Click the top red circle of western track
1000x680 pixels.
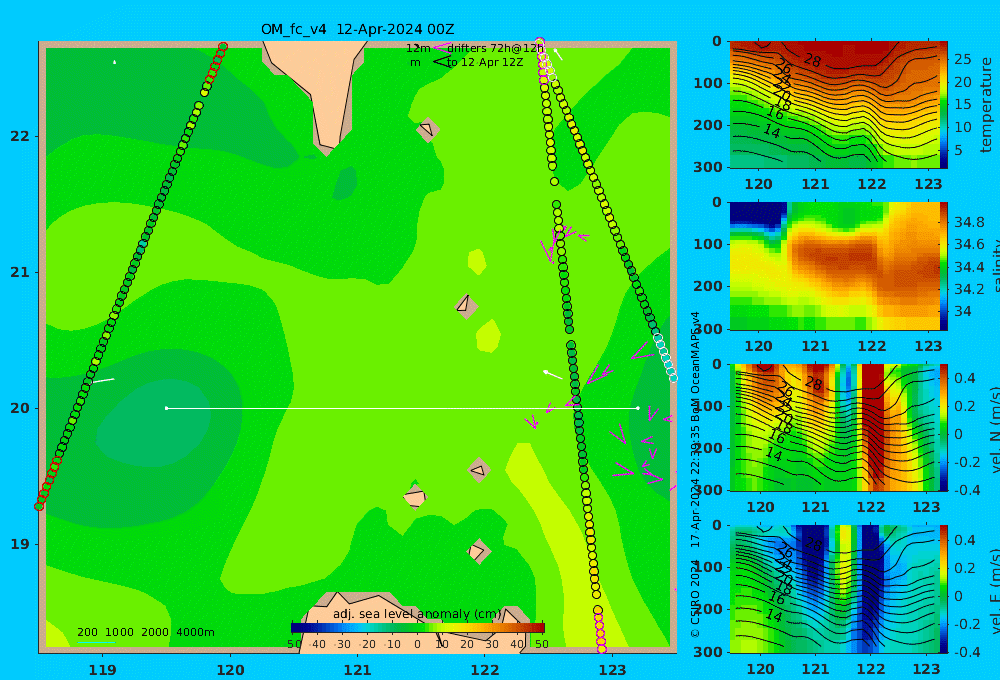click(x=223, y=47)
